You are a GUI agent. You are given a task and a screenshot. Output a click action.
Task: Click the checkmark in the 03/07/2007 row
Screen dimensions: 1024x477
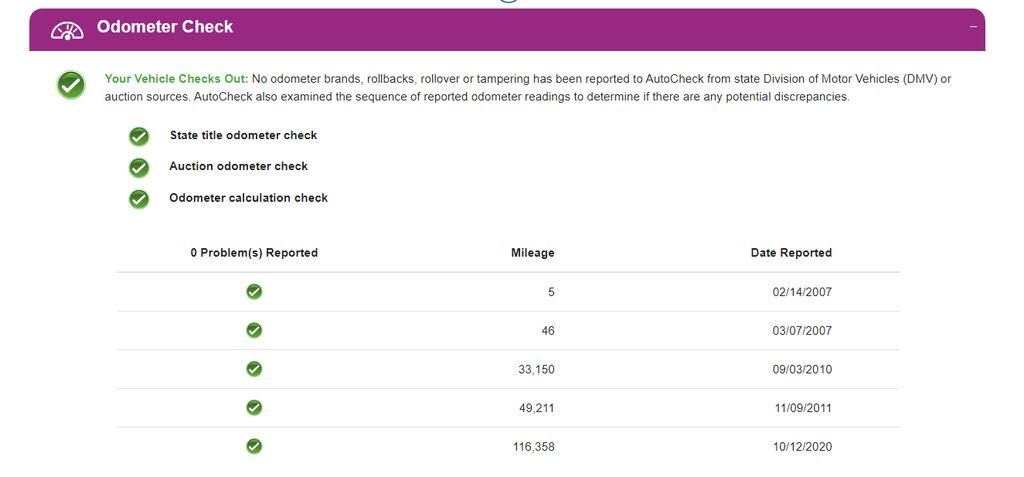pos(254,330)
